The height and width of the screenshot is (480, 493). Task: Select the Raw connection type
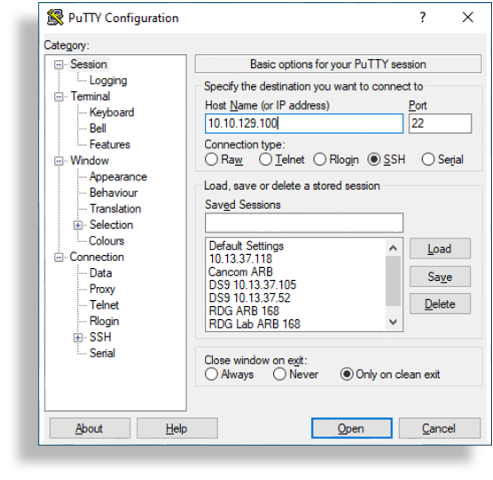coord(211,159)
